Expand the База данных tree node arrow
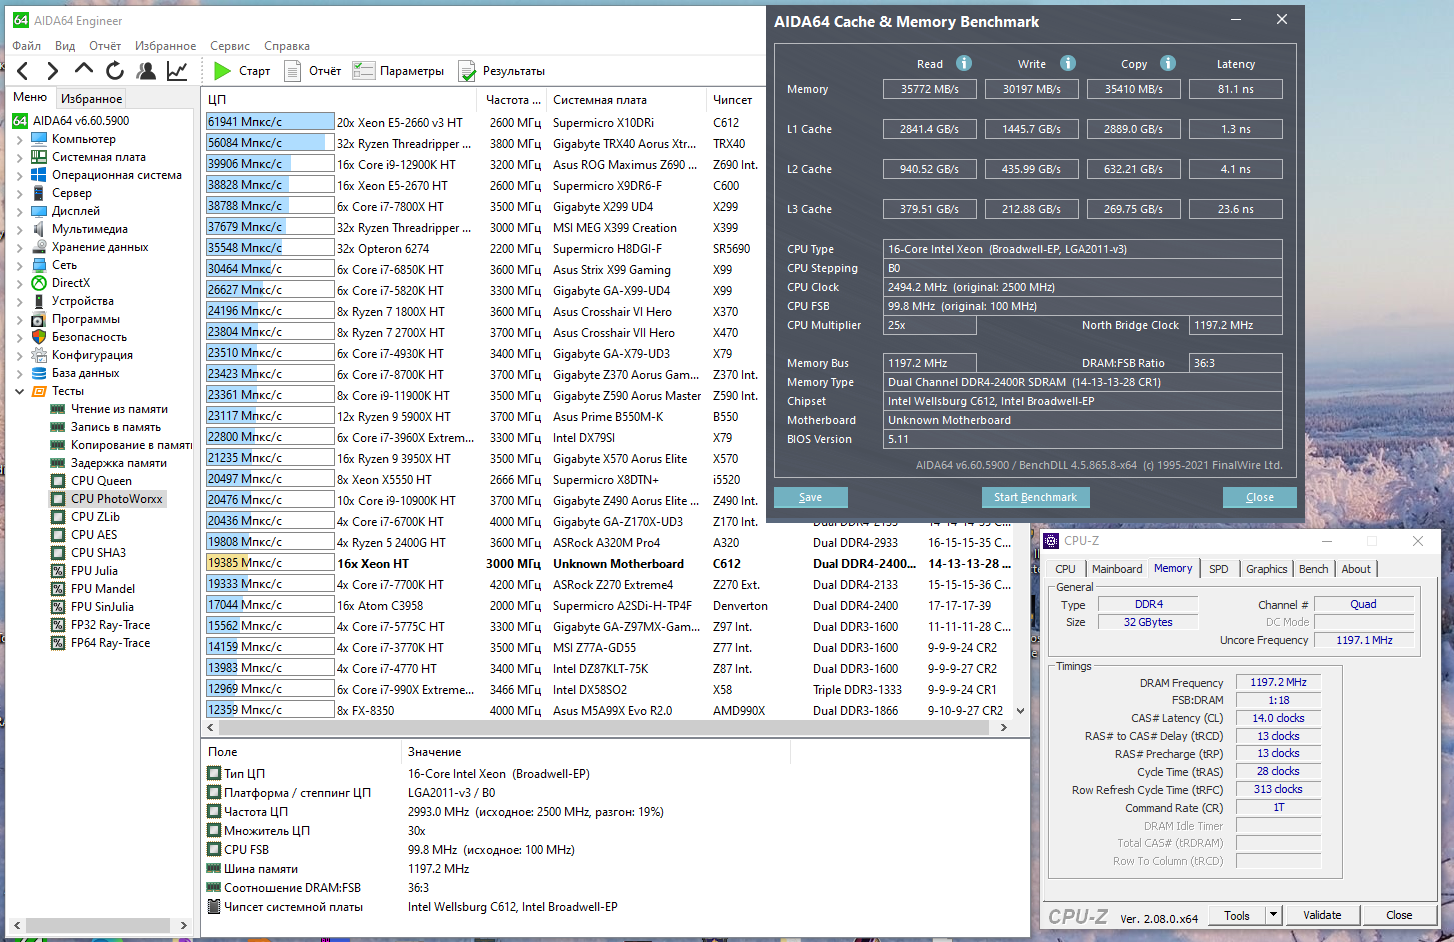This screenshot has height=942, width=1454. [20, 373]
